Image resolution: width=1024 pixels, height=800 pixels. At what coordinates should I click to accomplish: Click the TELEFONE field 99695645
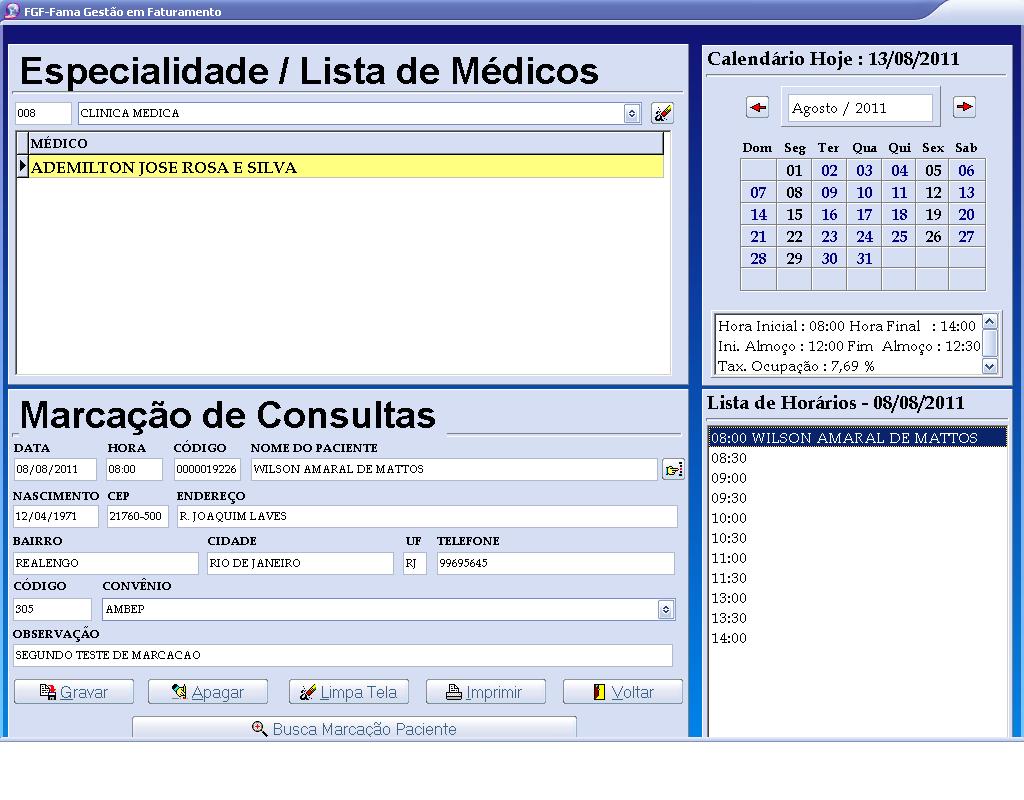point(556,563)
